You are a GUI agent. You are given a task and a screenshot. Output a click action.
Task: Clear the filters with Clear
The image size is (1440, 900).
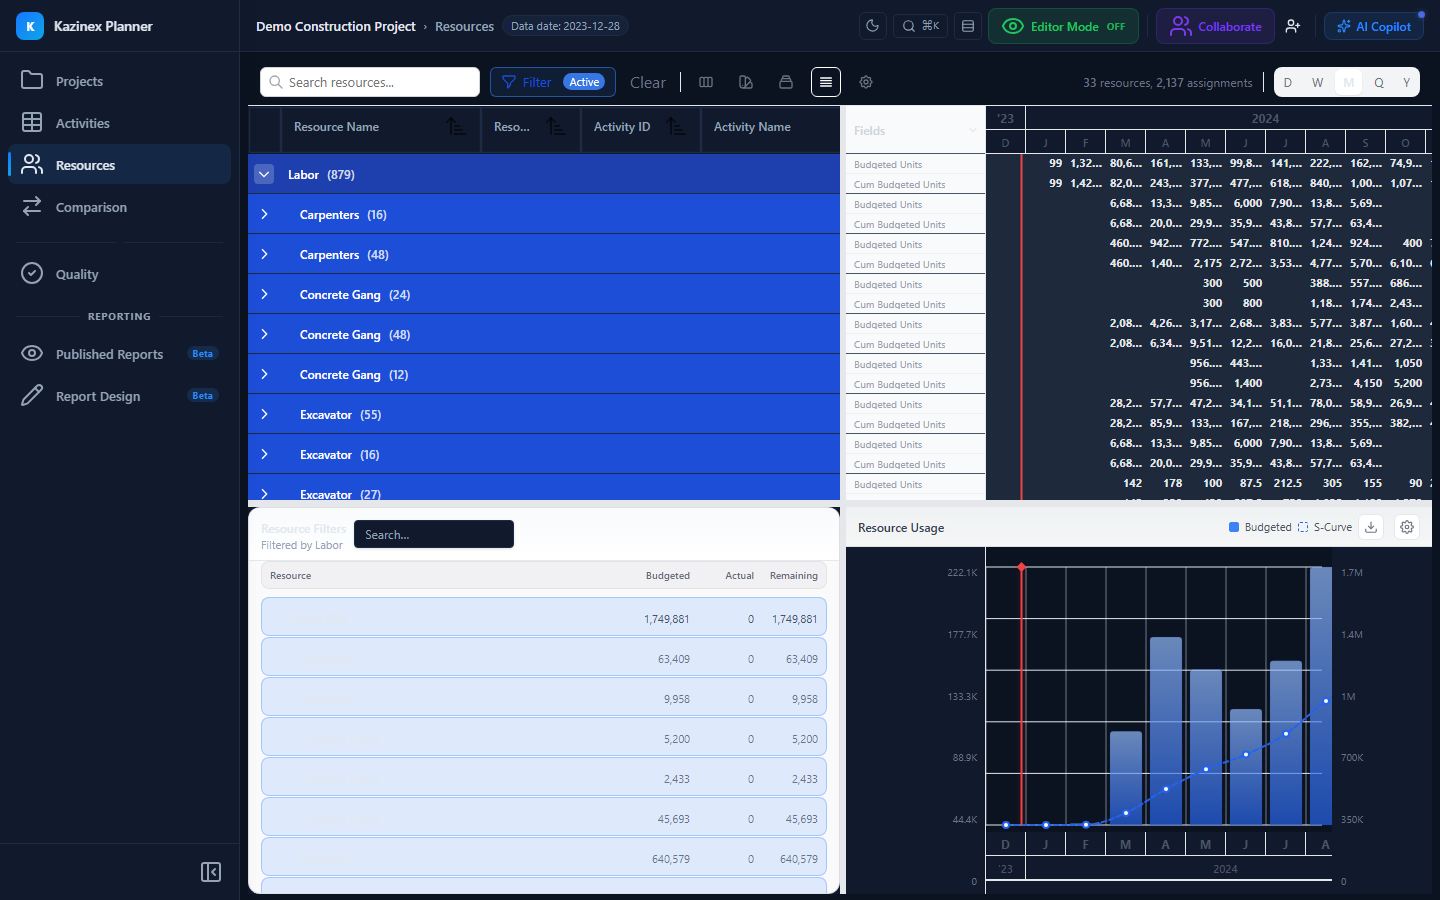pos(648,82)
